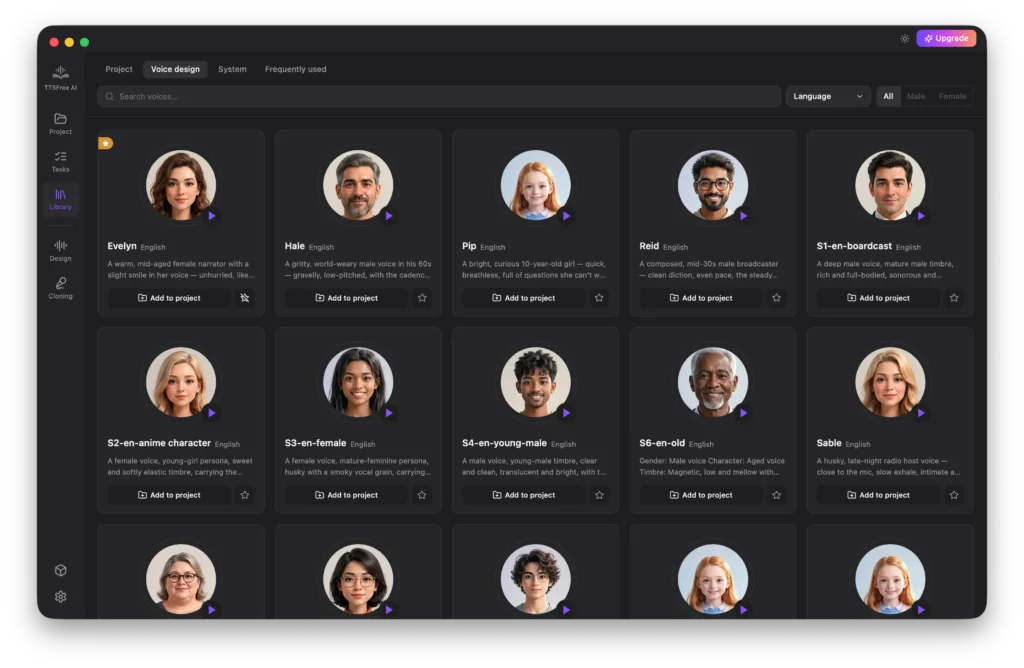Favorite S2-en-anime character star

pyautogui.click(x=245, y=495)
